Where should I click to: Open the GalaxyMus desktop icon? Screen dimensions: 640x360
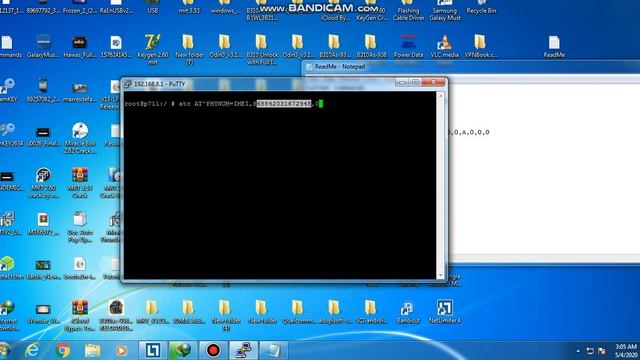point(43,47)
